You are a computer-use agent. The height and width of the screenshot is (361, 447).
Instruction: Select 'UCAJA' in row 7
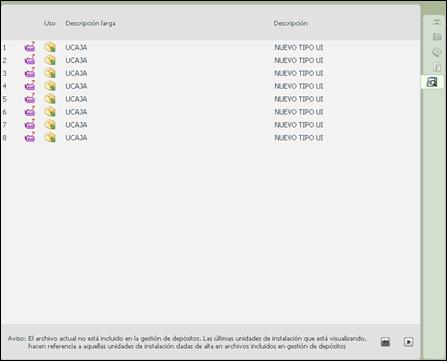(x=76, y=125)
